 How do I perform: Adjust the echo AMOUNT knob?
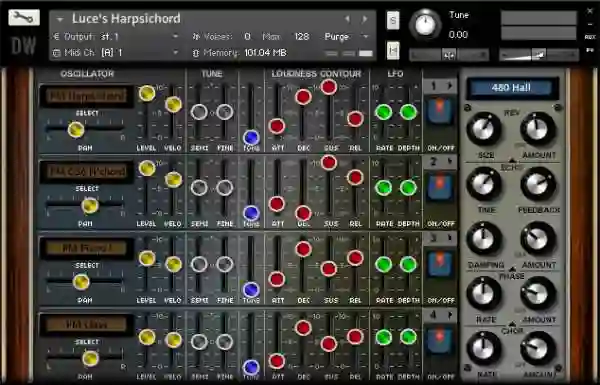point(538,239)
